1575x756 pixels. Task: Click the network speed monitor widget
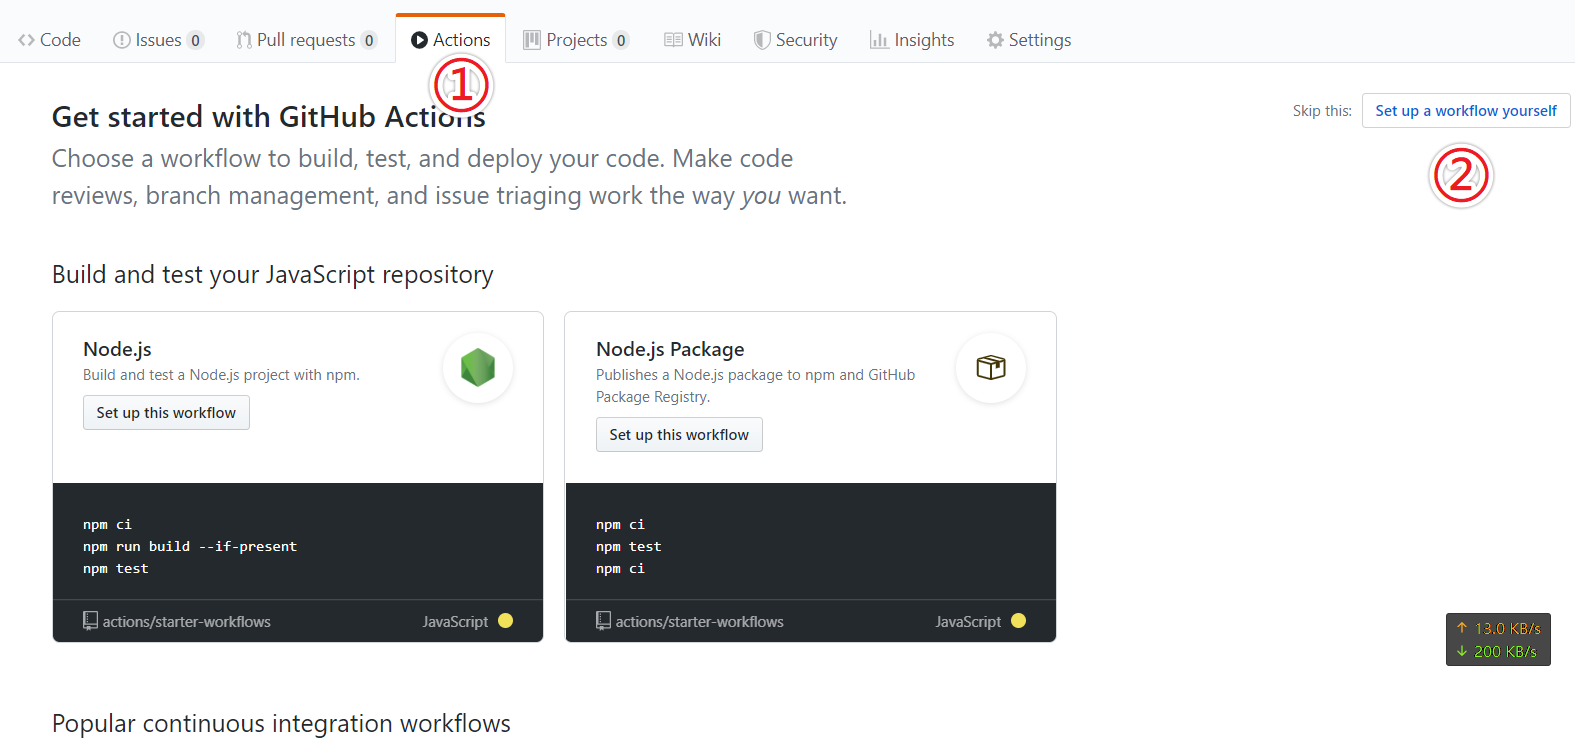1497,640
